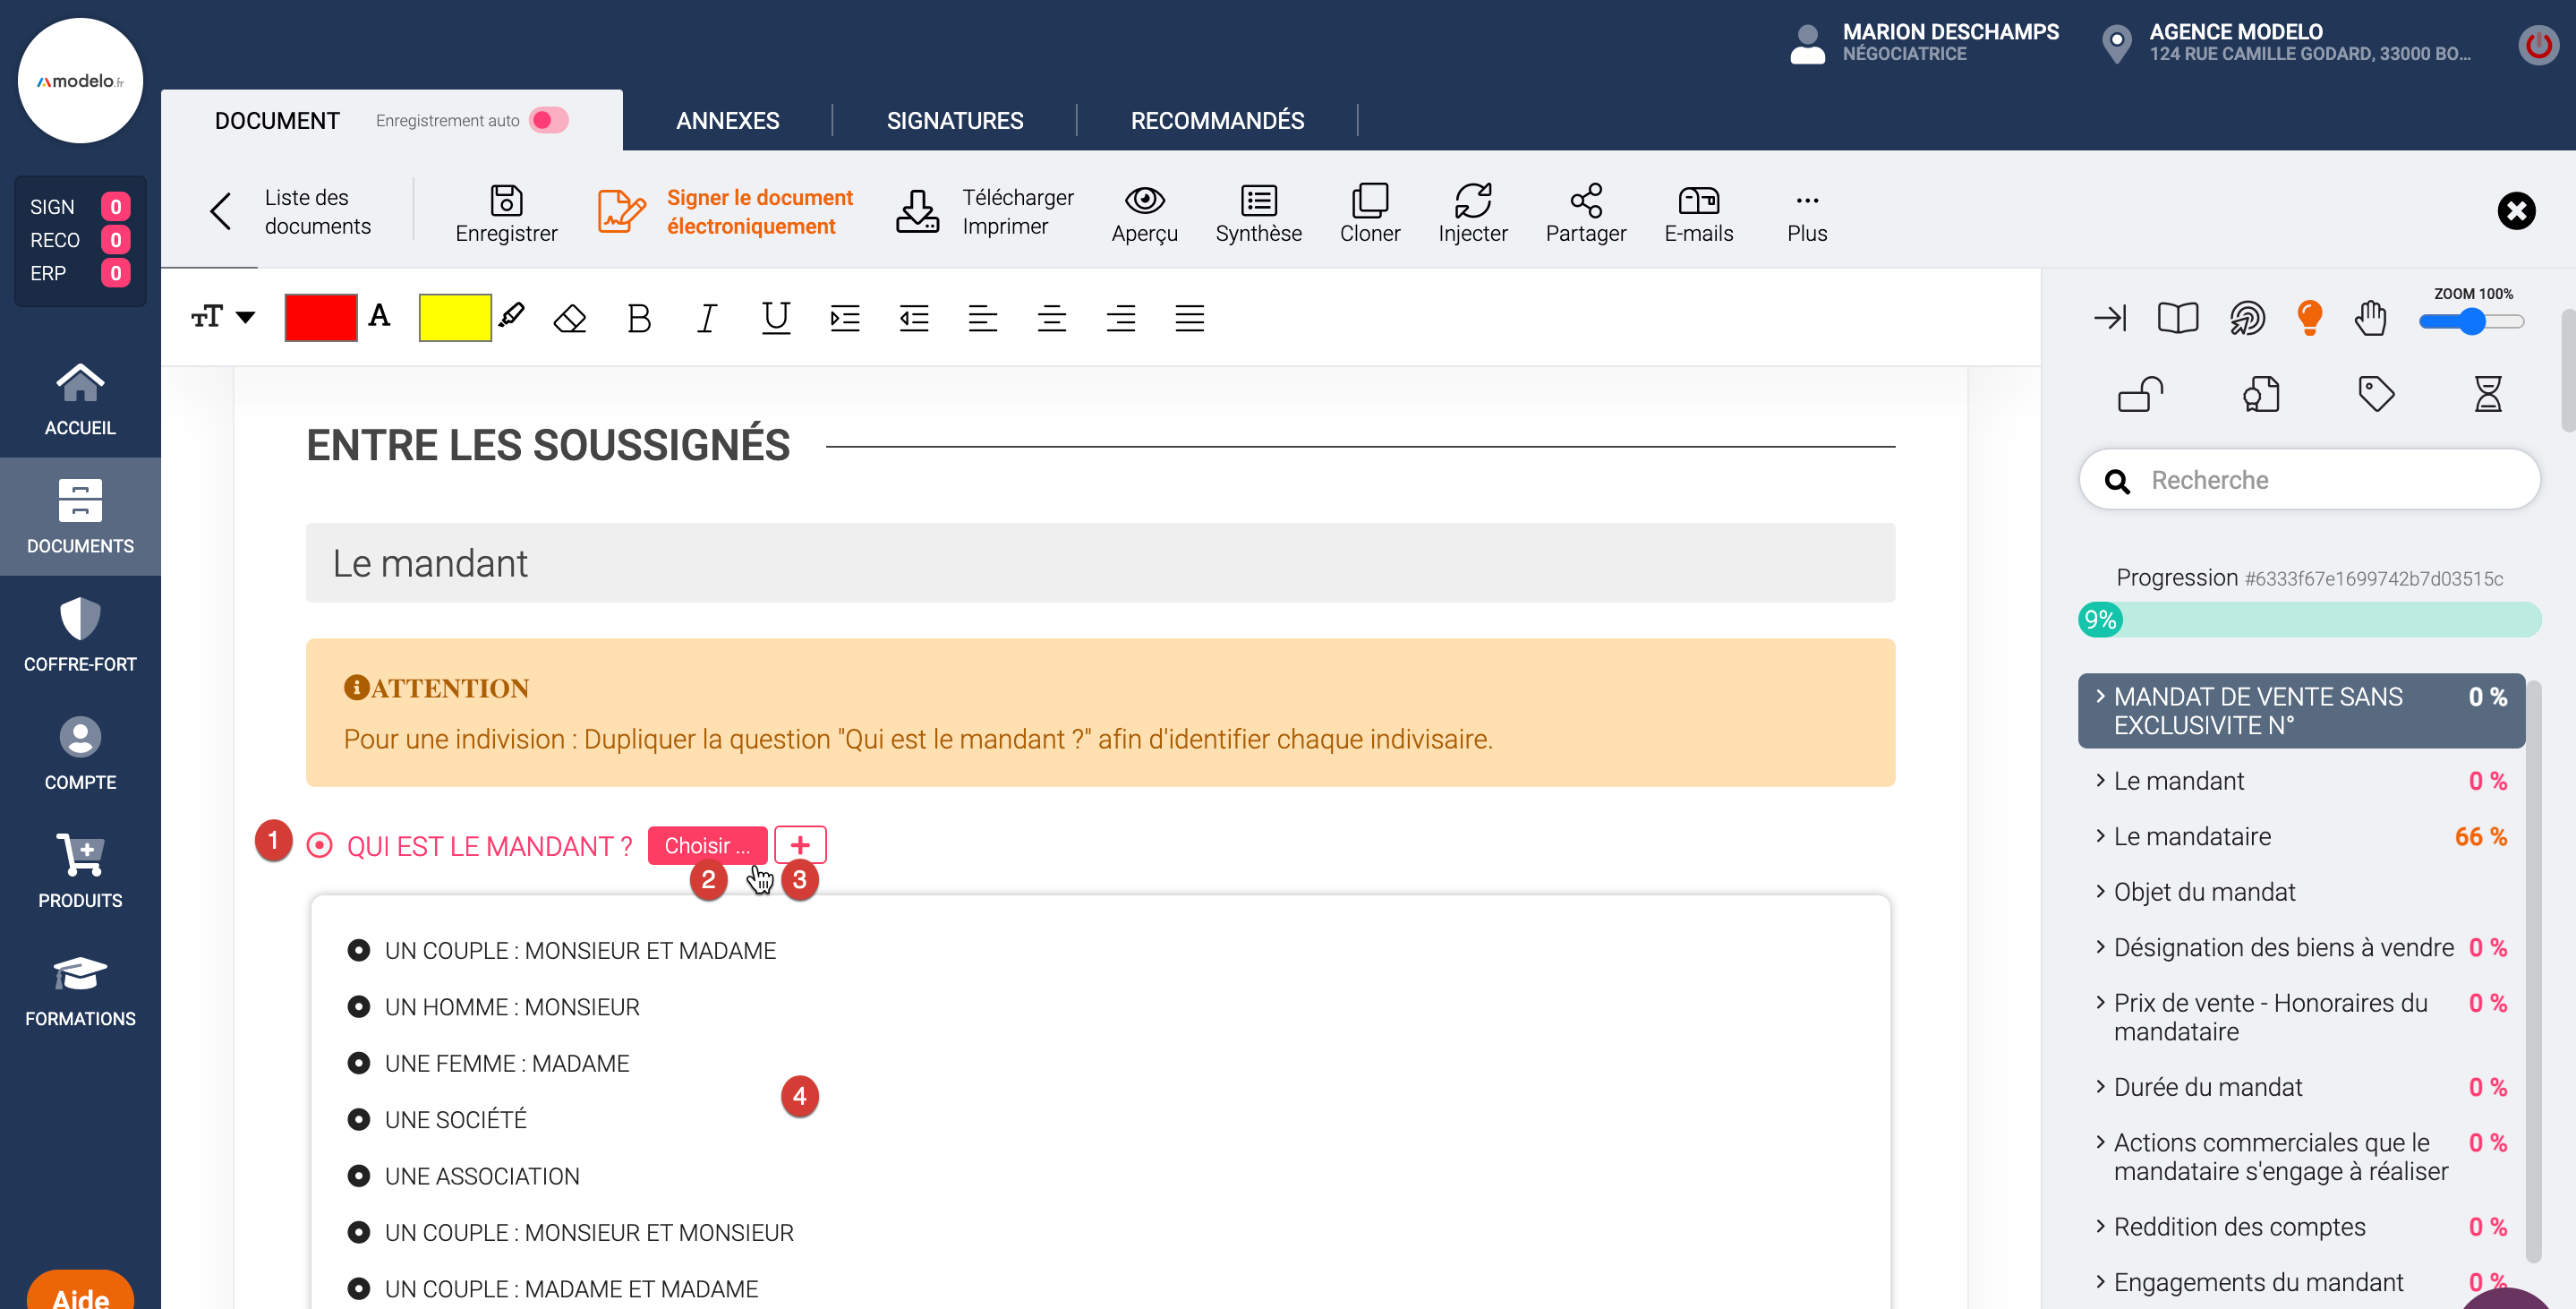Switch to the ANNEXES tab
2576x1309 pixels.
click(727, 121)
